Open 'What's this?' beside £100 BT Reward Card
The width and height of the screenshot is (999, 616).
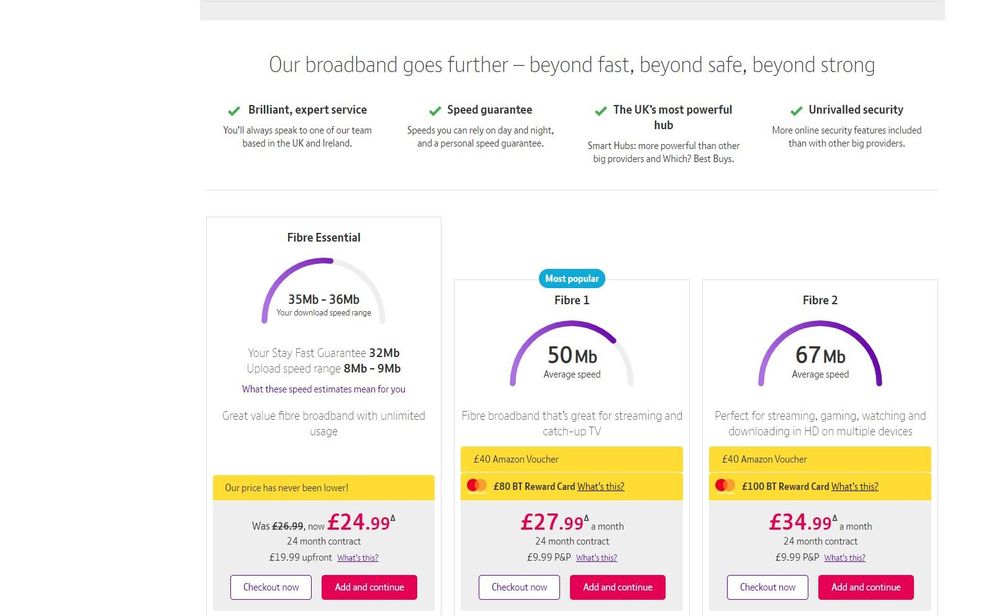854,487
